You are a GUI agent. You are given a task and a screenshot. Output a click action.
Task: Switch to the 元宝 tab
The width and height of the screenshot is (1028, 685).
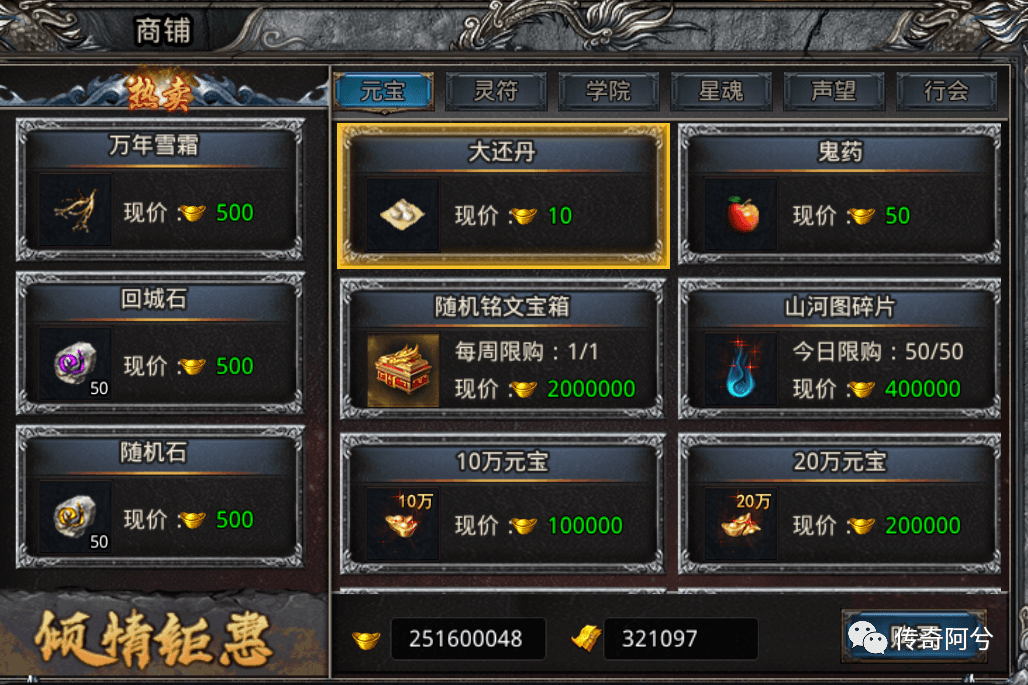click(384, 91)
